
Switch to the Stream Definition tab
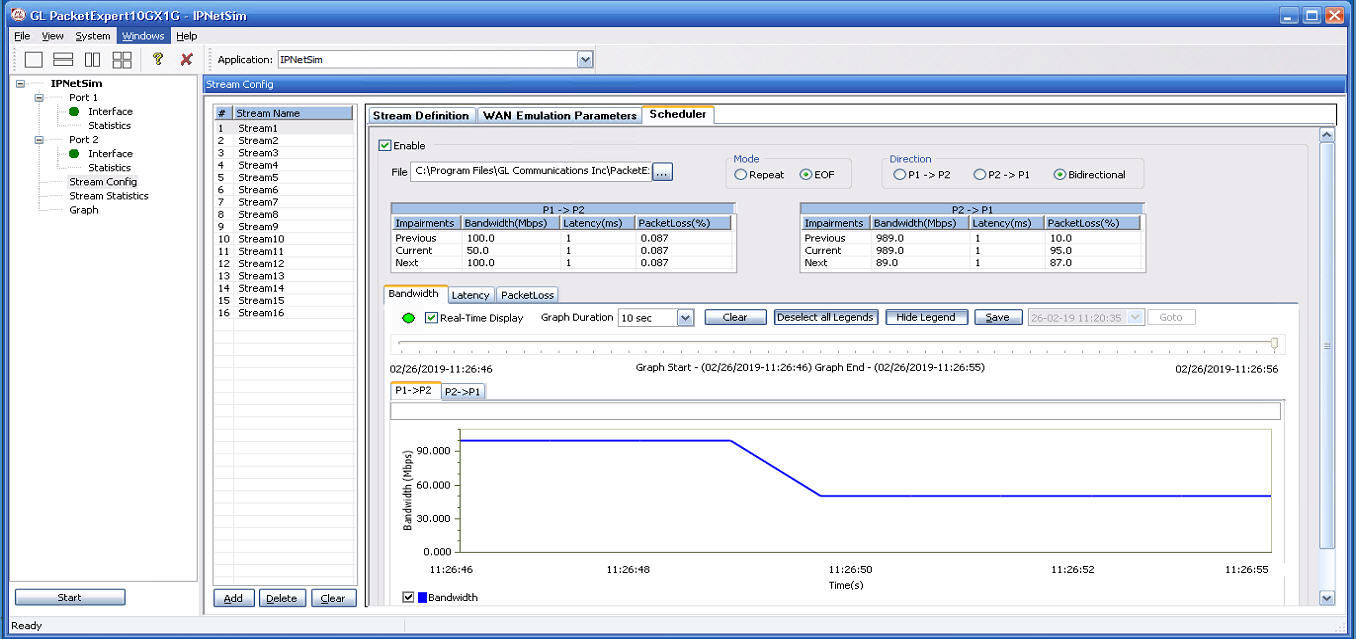click(420, 116)
